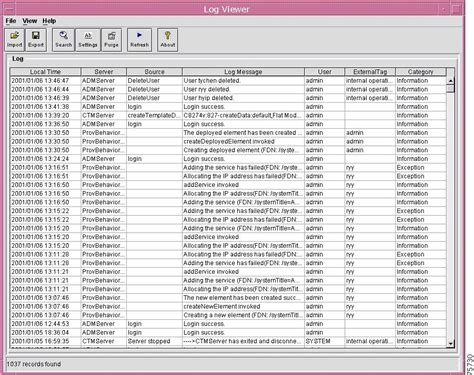Viewport: 474px width, 375px height.
Task: Click the Export toolbar icon
Action: point(36,40)
